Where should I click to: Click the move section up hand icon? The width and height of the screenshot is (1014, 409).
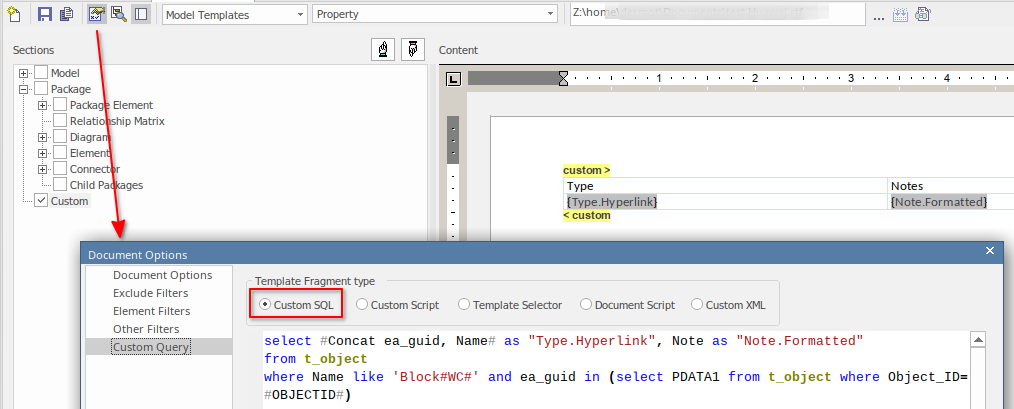point(381,50)
